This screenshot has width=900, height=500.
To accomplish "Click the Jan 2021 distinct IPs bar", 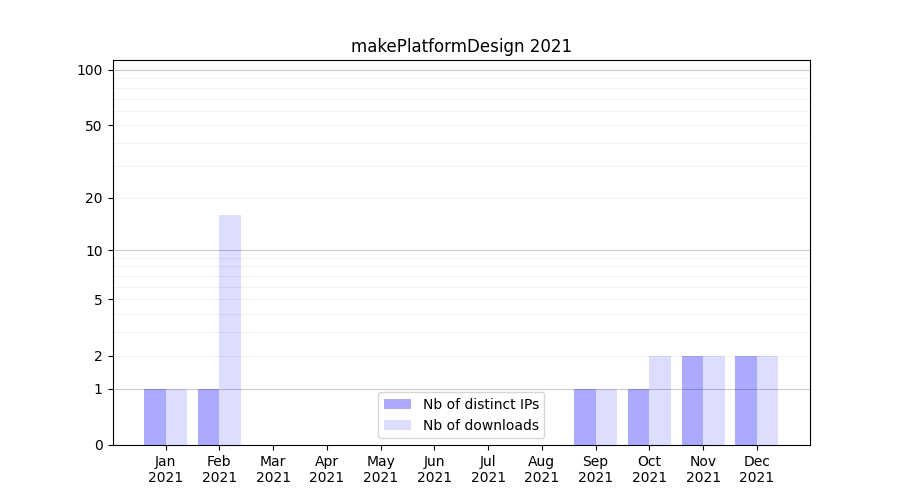I will click(155, 417).
